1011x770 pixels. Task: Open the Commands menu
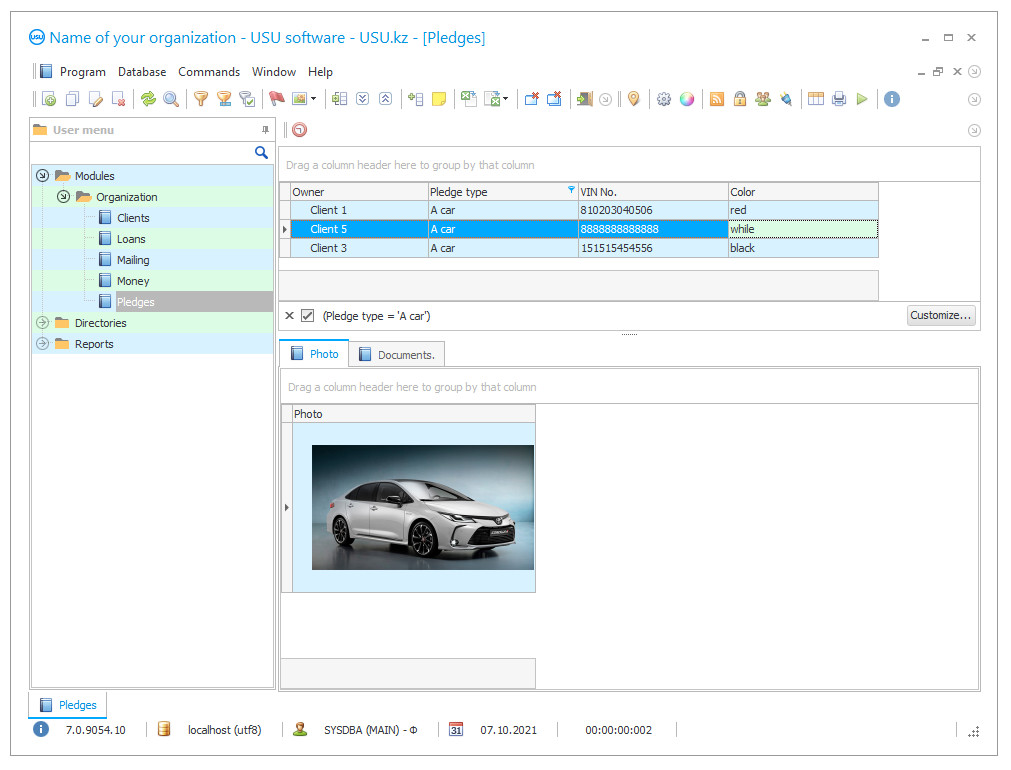point(209,72)
